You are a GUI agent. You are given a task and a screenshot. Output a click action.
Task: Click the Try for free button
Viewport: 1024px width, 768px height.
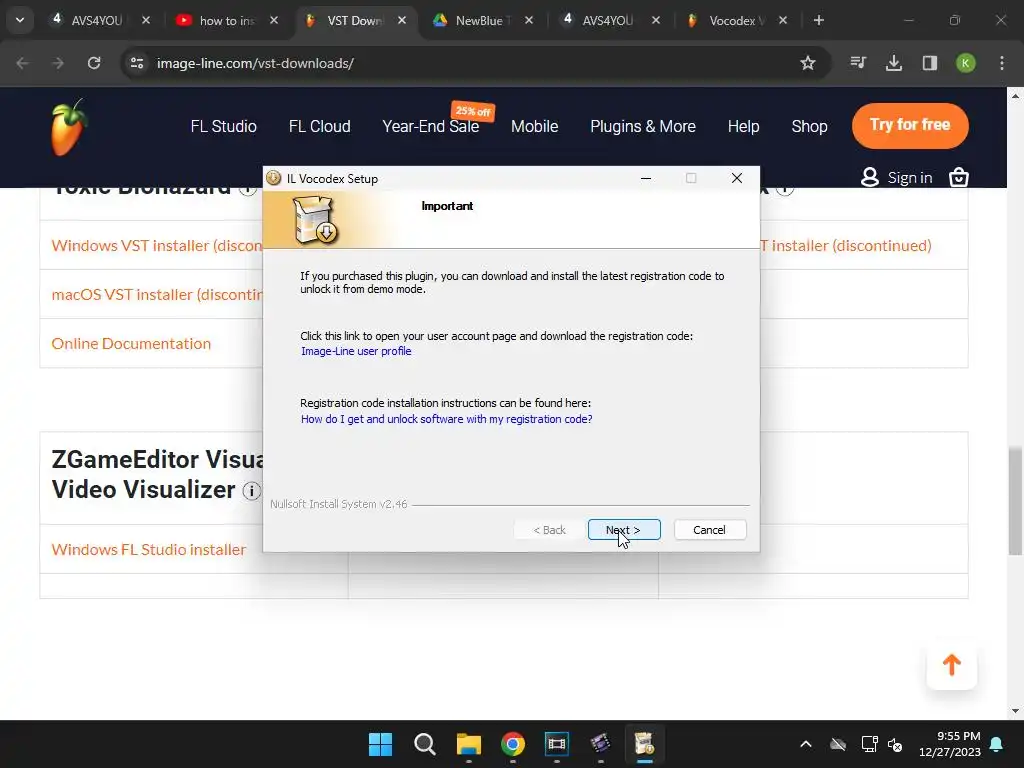(x=910, y=125)
